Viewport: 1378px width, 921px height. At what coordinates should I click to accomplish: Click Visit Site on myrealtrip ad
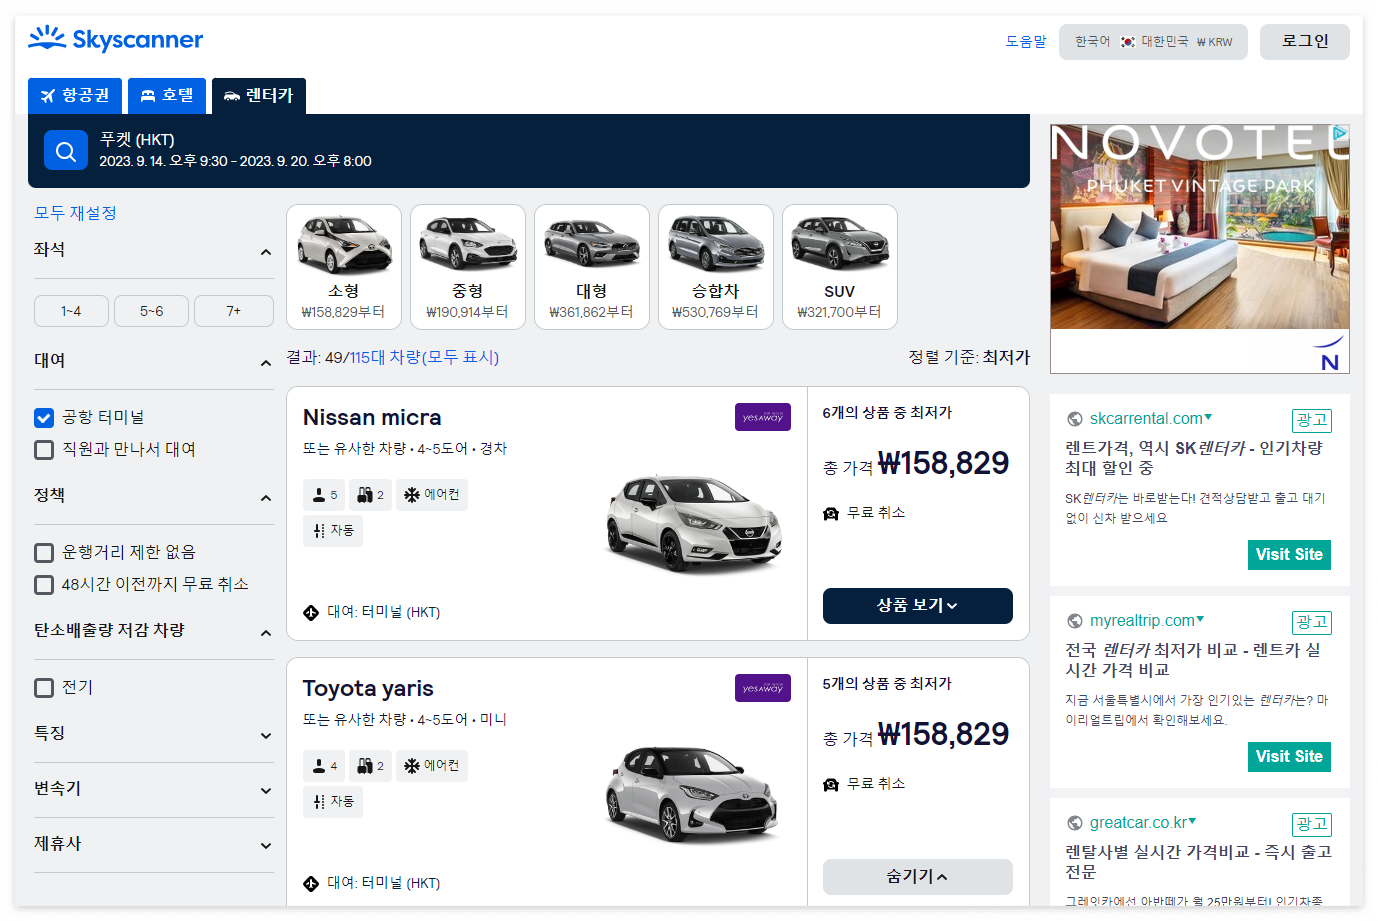point(1289,757)
